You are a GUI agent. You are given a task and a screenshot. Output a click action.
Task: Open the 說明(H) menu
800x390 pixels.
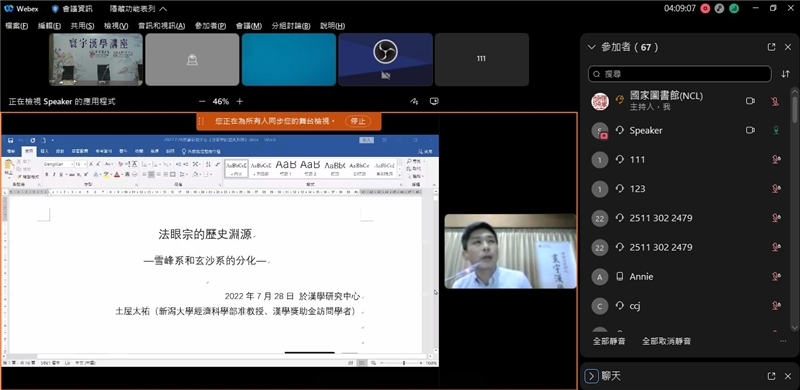(x=332, y=26)
